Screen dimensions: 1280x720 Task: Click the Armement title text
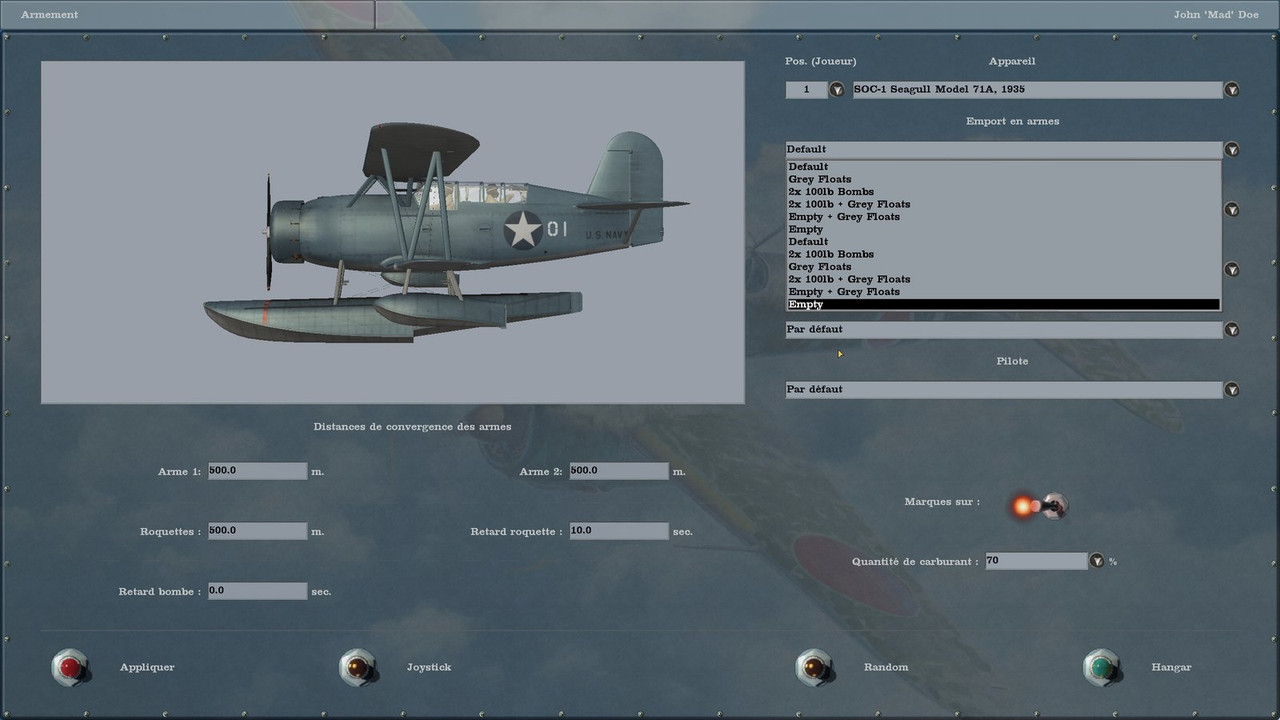(x=49, y=15)
